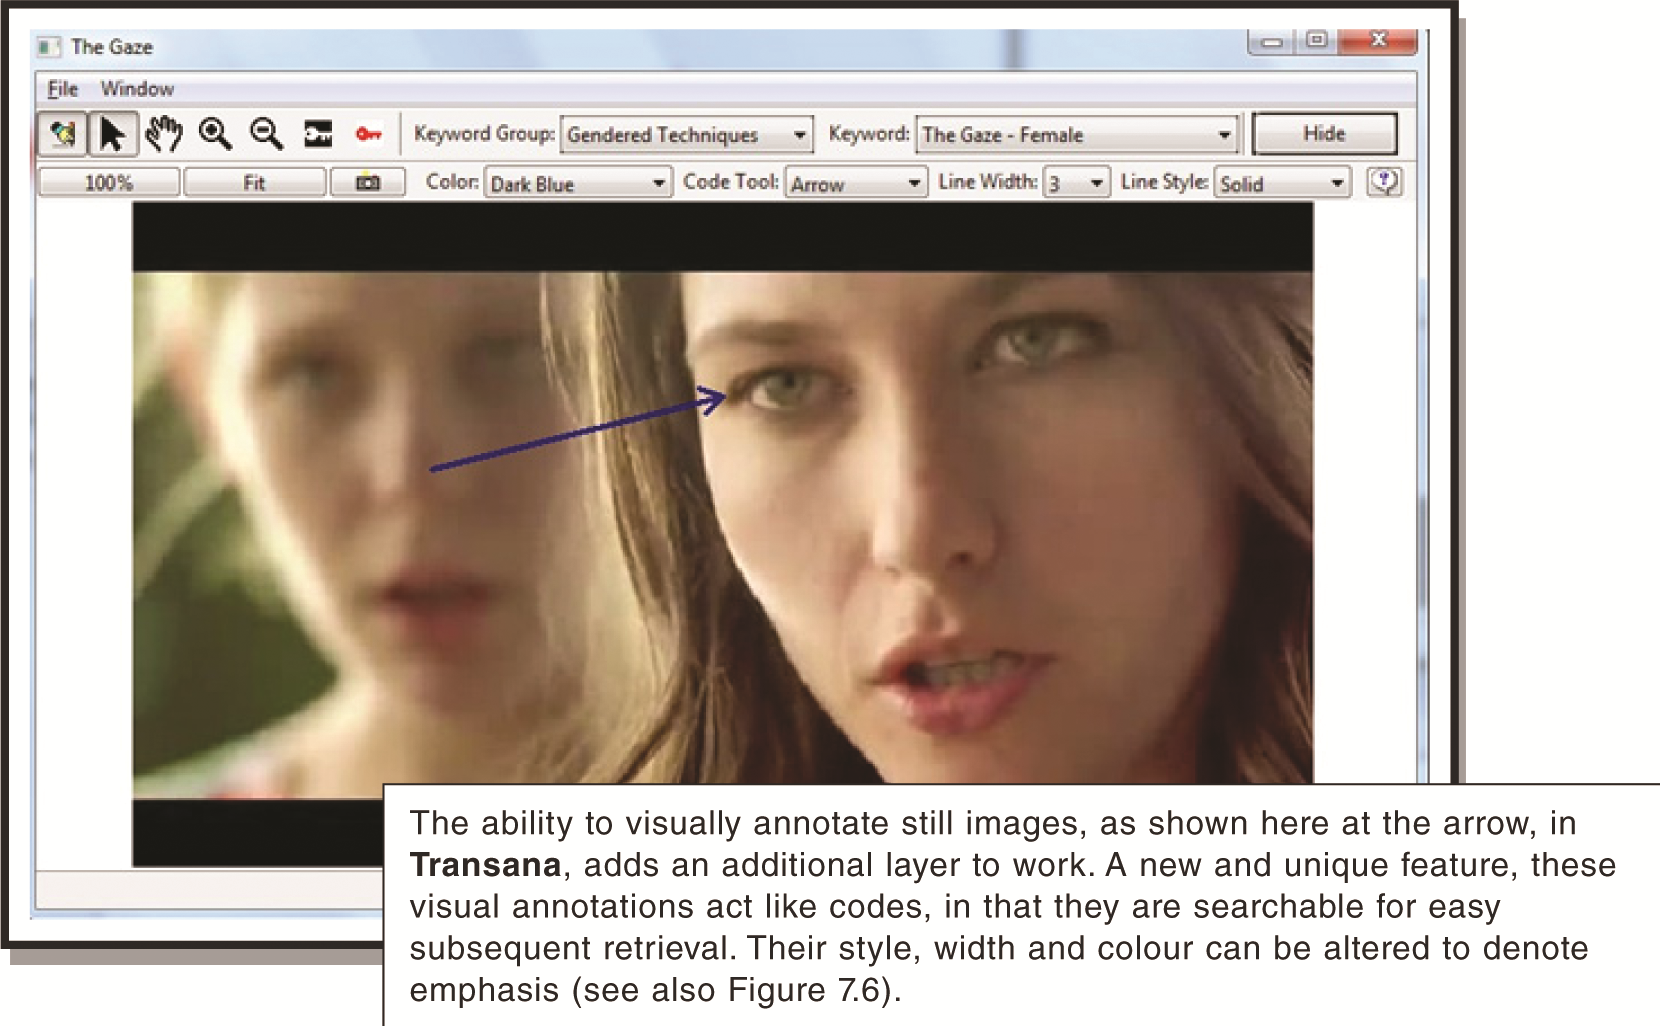The height and width of the screenshot is (1026, 1660).
Task: Open the help icon at toolbar end
Action: pos(1384,182)
